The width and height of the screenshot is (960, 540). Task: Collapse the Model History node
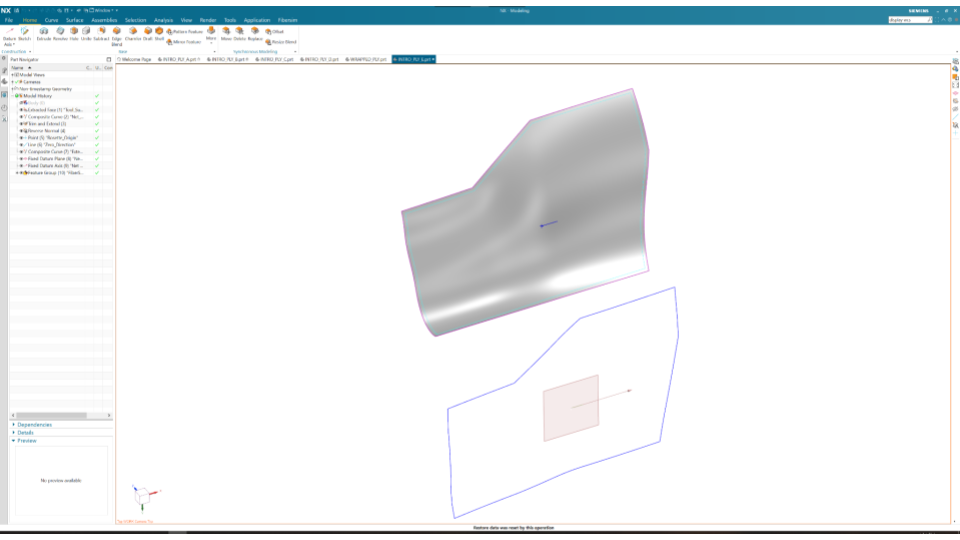coord(13,95)
